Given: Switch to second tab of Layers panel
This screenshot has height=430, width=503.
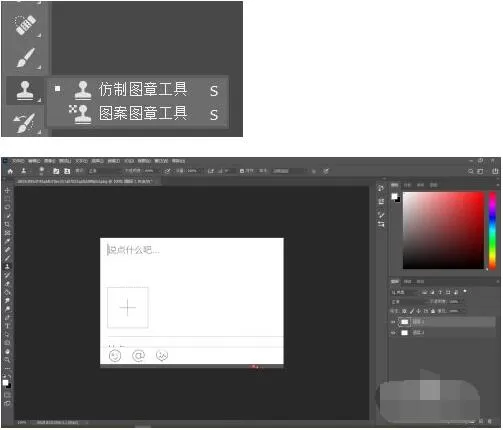Looking at the screenshot, I should click(407, 282).
